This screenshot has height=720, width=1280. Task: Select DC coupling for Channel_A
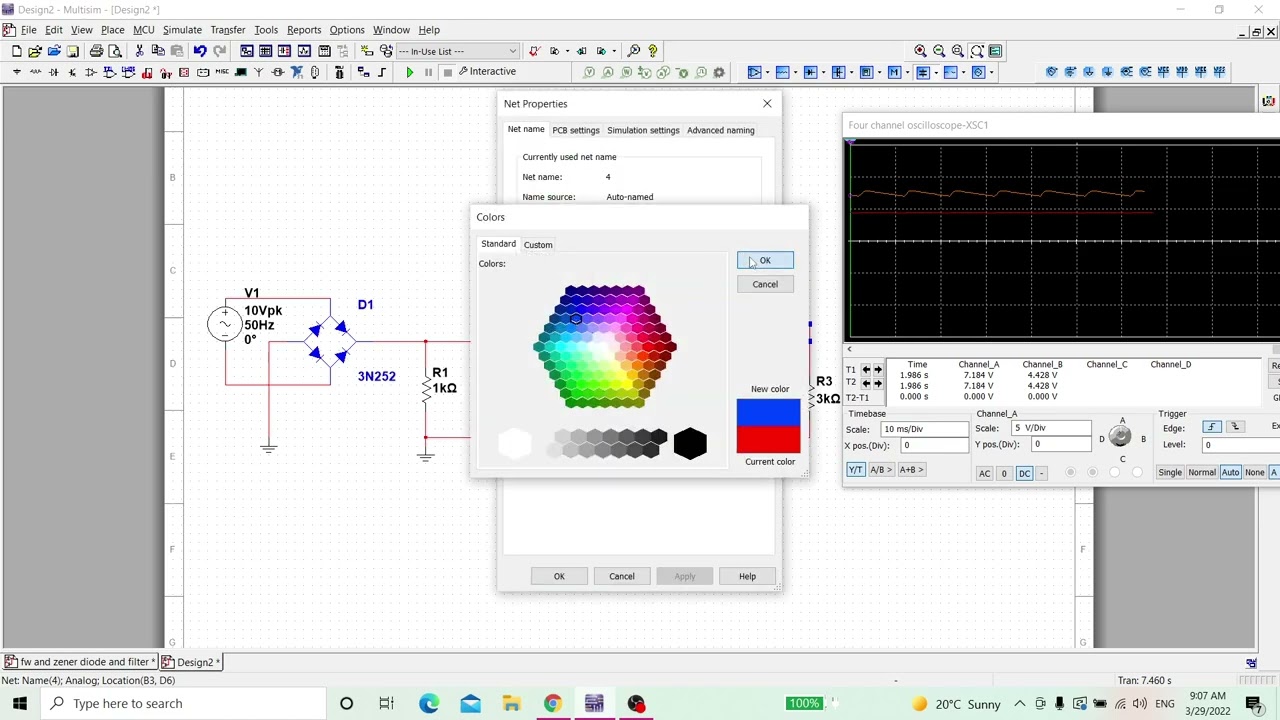click(1024, 473)
